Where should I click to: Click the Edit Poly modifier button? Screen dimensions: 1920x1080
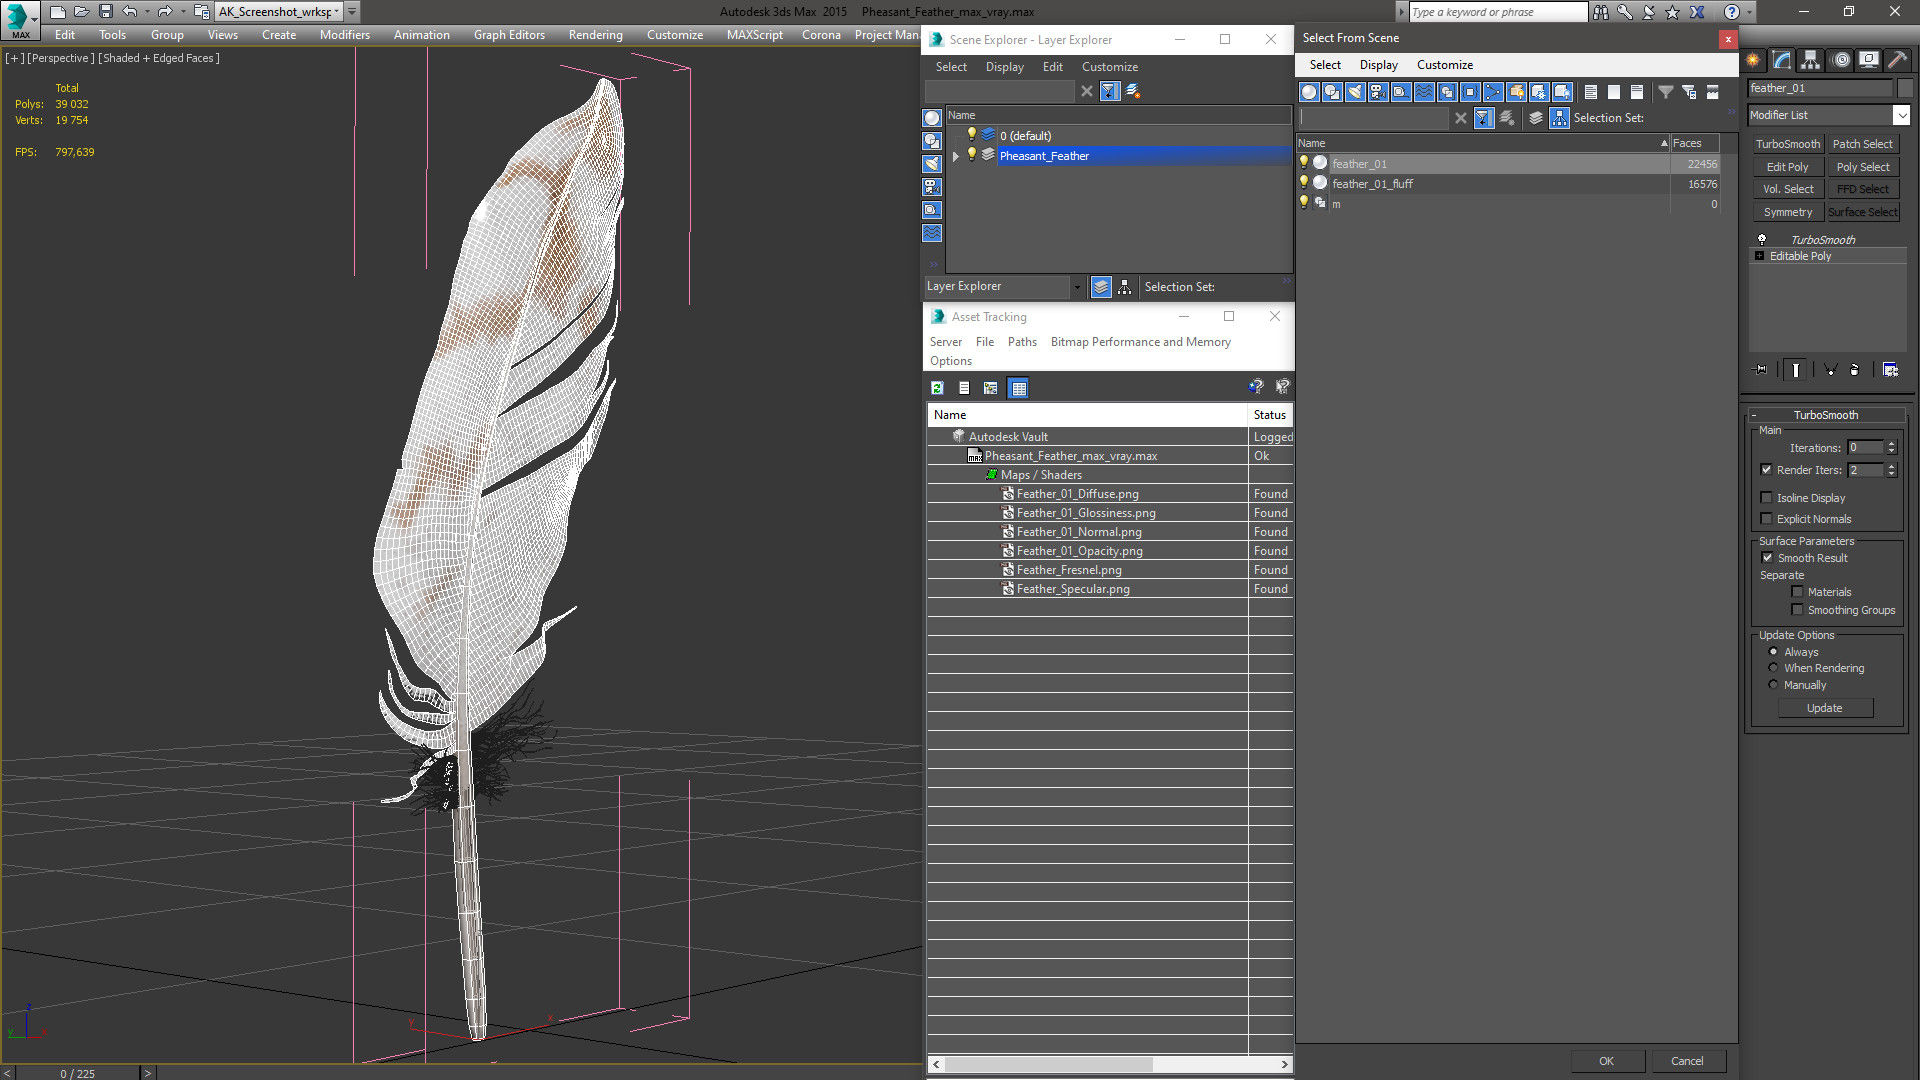pos(1787,167)
